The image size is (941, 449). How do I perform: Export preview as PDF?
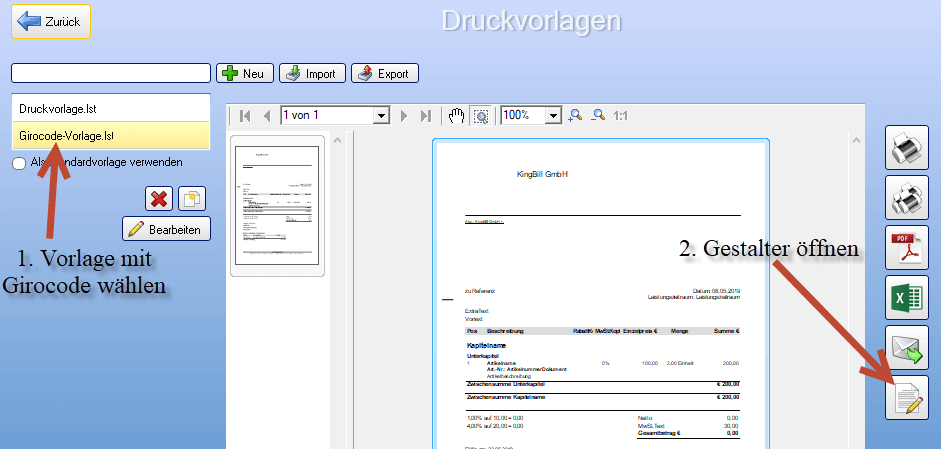907,247
